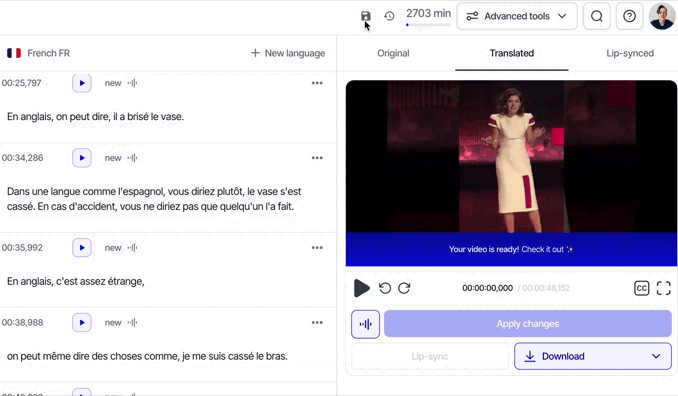Edit text 'En anglais, on peut dire, il a brisé le vase.'
This screenshot has width=678, height=396.
click(x=96, y=117)
